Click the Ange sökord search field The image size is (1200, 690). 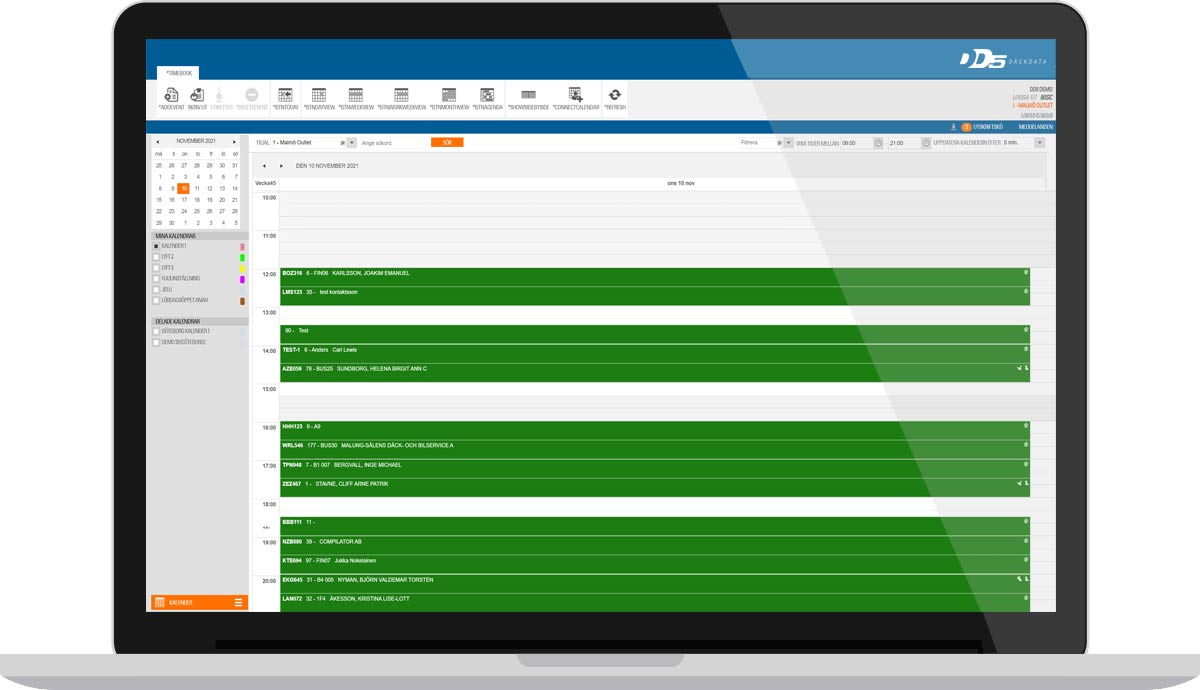392,143
